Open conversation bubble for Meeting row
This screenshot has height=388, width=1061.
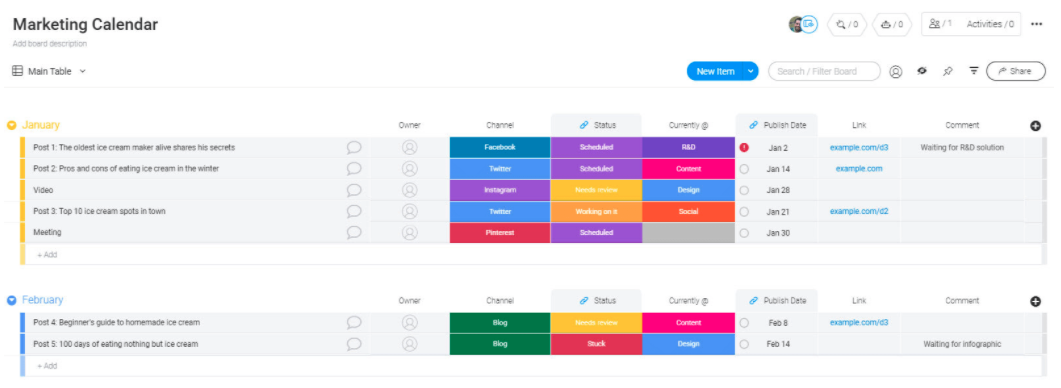[x=354, y=232]
